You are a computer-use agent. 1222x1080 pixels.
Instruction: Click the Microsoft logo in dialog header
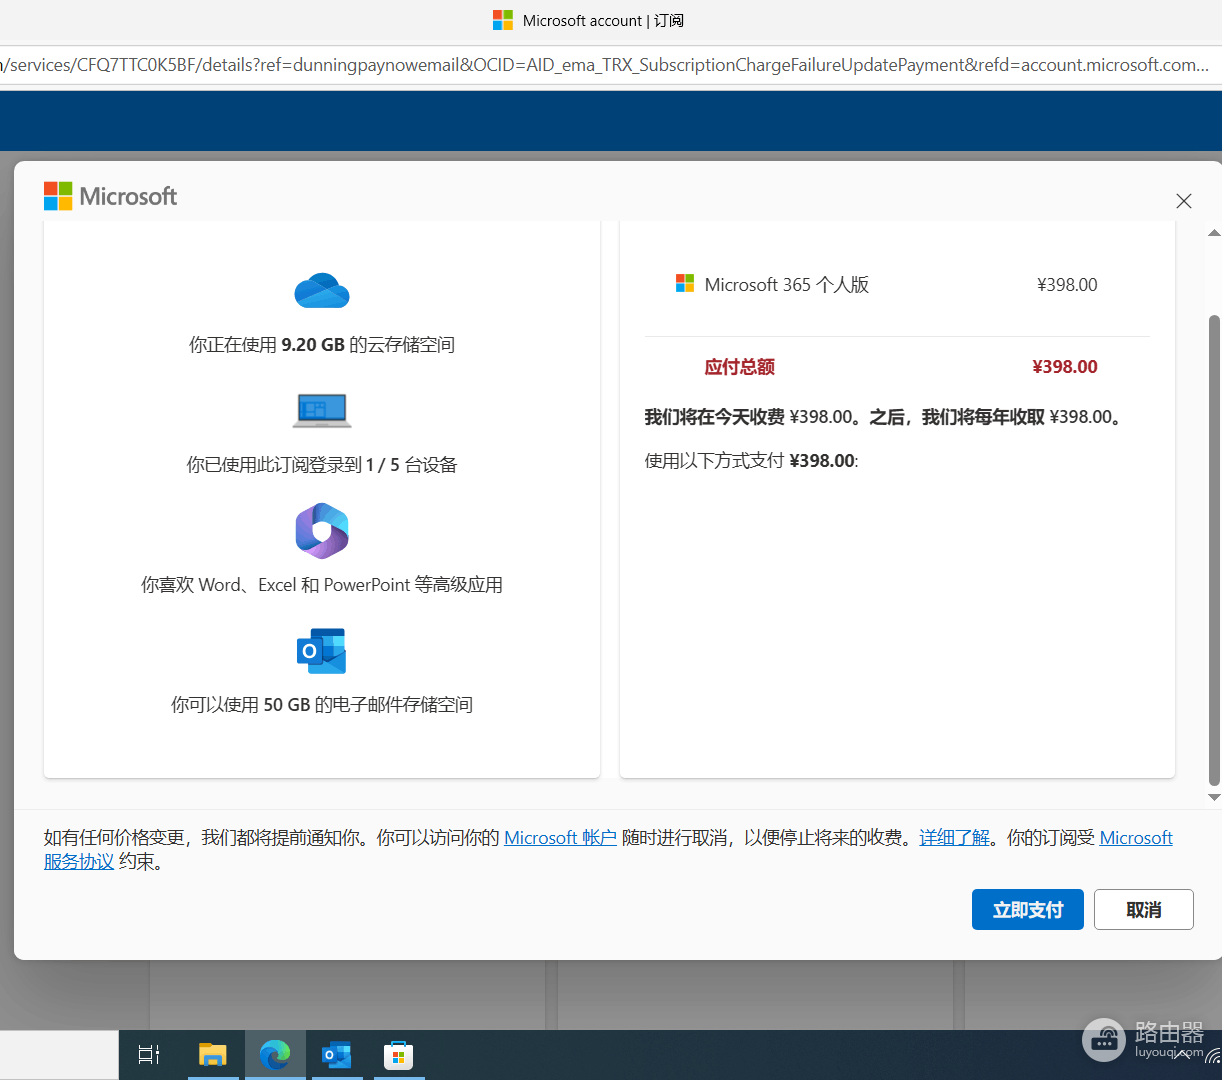click(110, 196)
